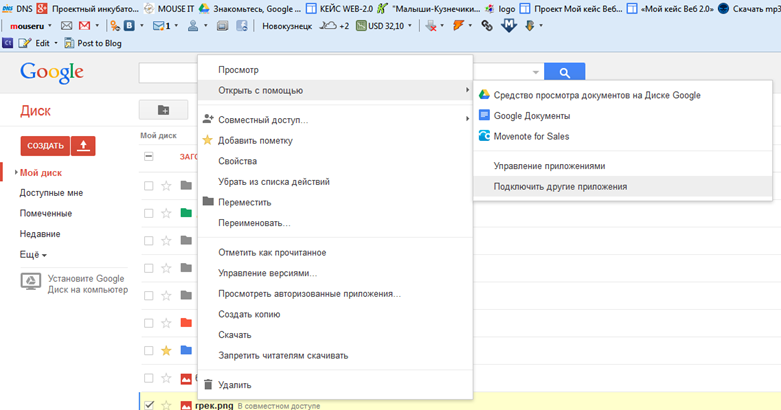Screen dimensions: 781x410
Task: Click the Post to Blog icon
Action: (69, 43)
